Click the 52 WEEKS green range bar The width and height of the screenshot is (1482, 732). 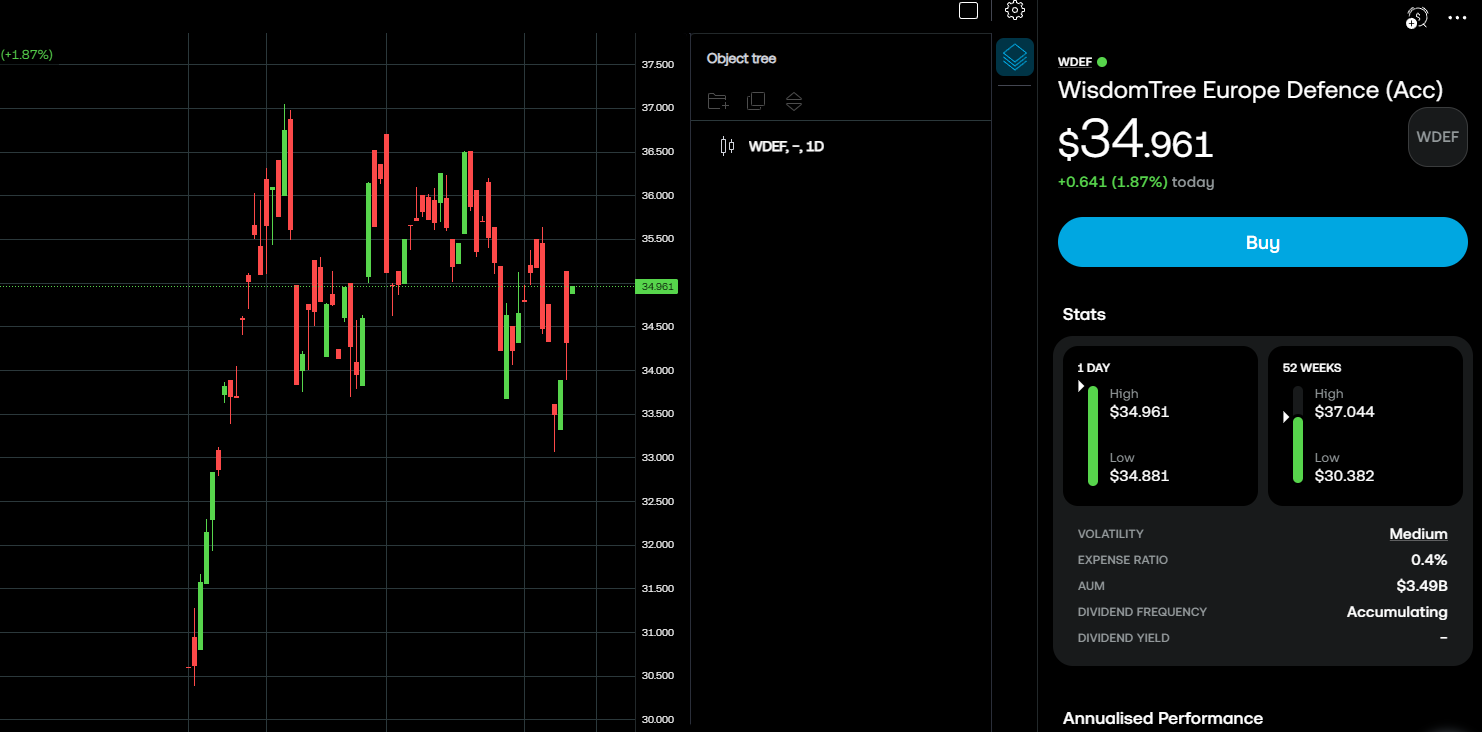coord(1298,450)
